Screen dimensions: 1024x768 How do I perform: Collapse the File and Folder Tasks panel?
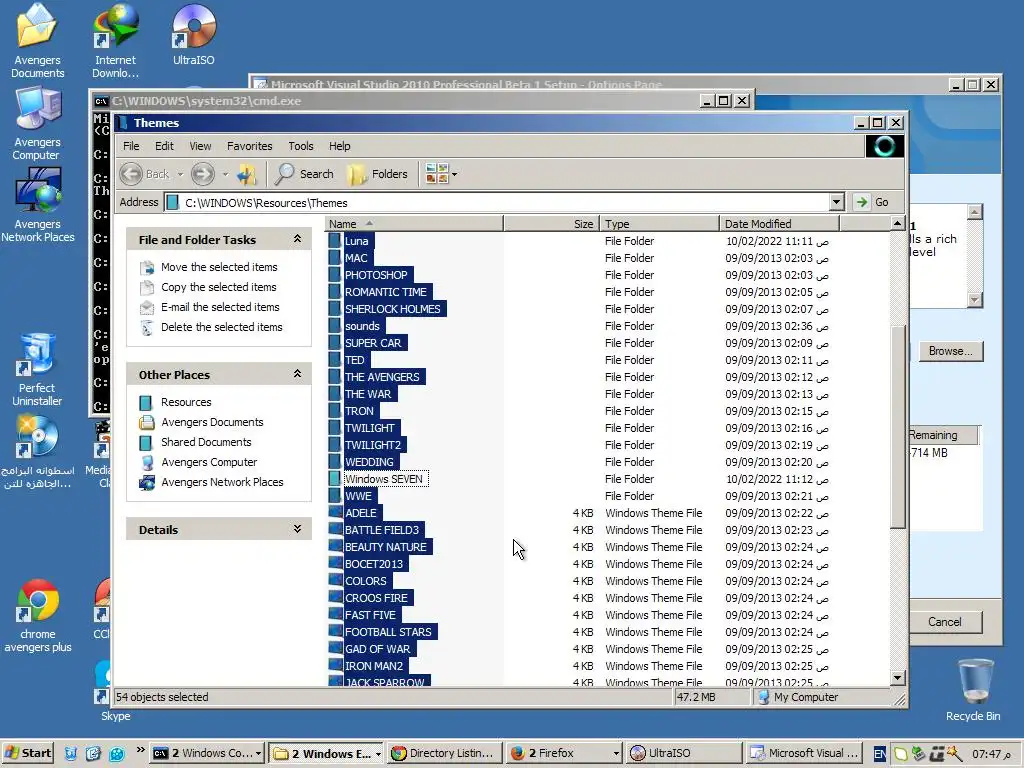(x=297, y=239)
